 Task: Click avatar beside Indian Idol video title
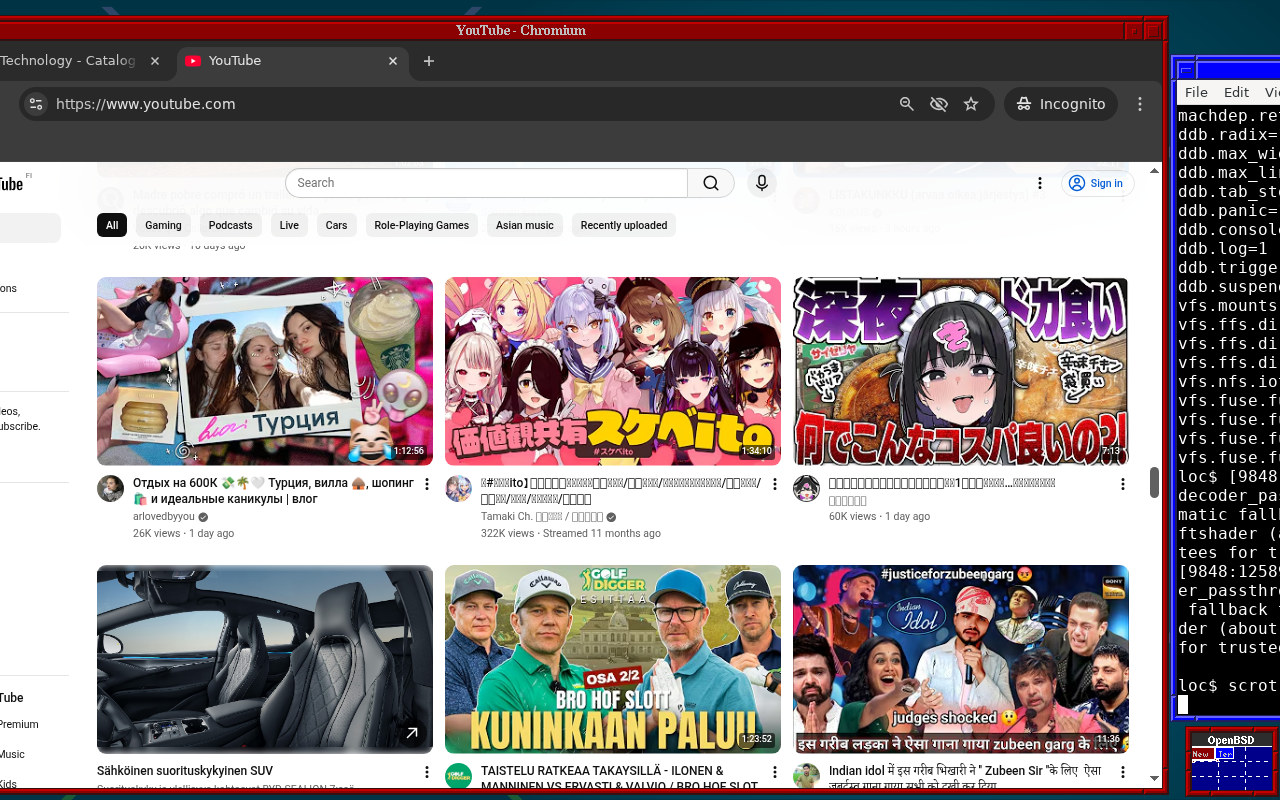click(x=806, y=776)
